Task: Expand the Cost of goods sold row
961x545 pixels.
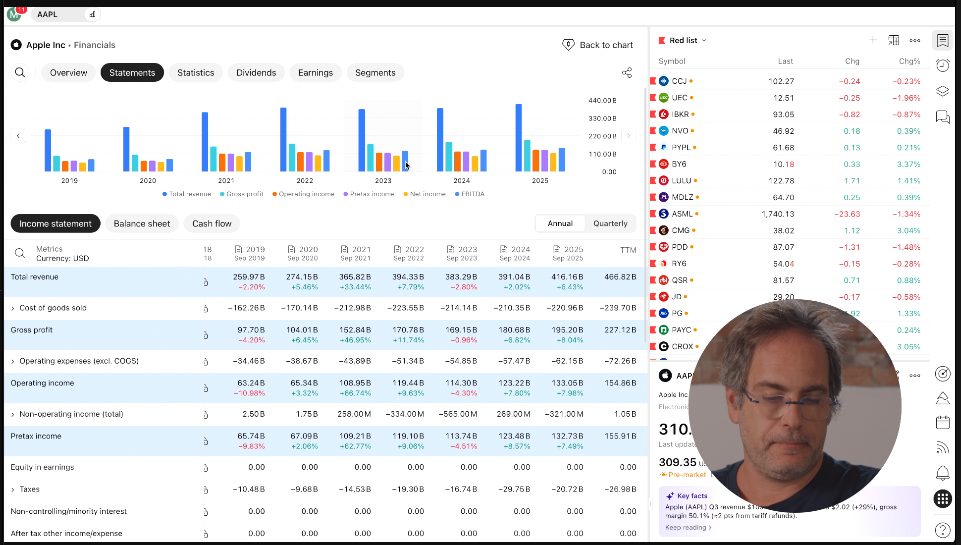Action: tap(13, 308)
